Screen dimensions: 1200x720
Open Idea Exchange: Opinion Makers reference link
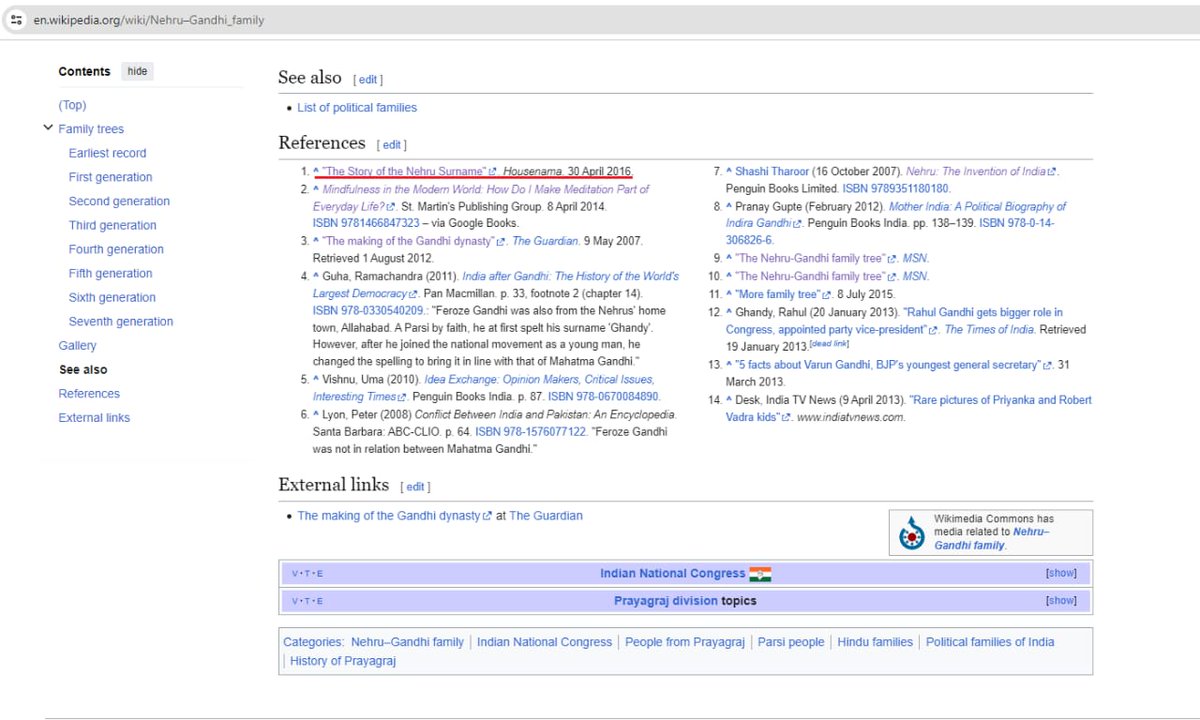[483, 388]
